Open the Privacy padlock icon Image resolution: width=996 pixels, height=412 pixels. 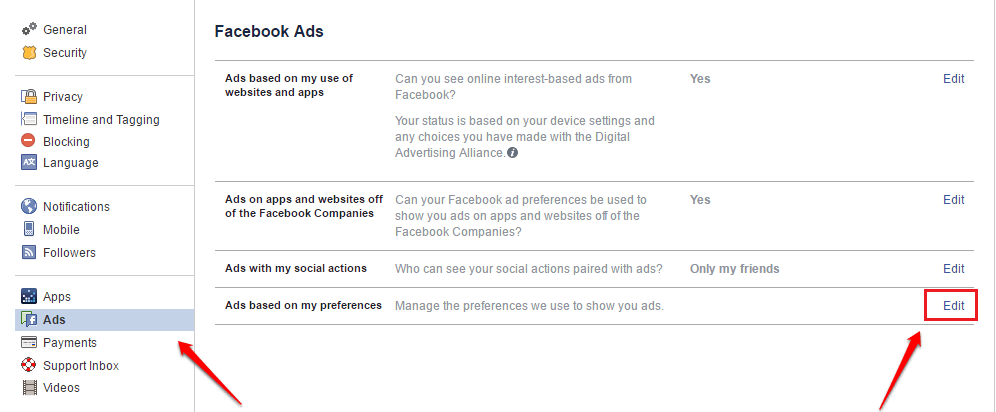click(29, 96)
